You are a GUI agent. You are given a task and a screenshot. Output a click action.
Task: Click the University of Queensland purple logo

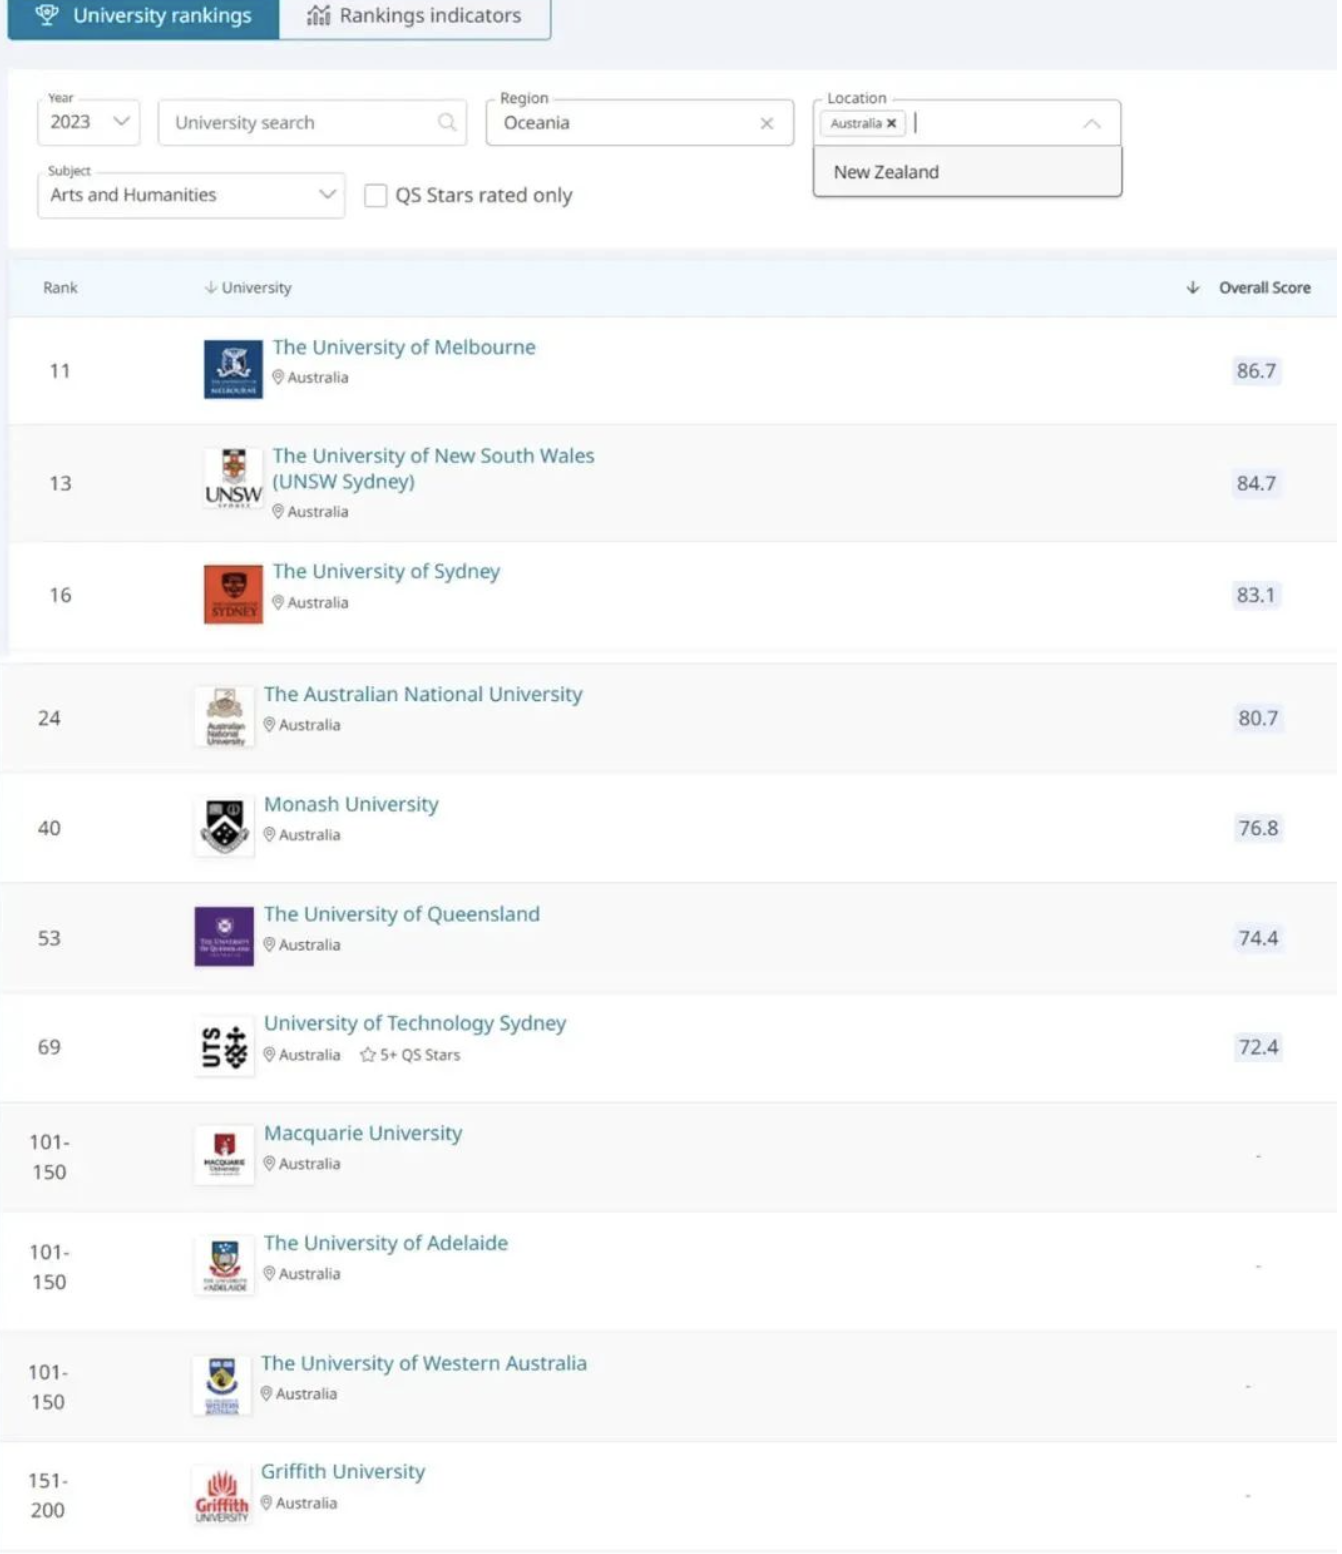point(224,937)
